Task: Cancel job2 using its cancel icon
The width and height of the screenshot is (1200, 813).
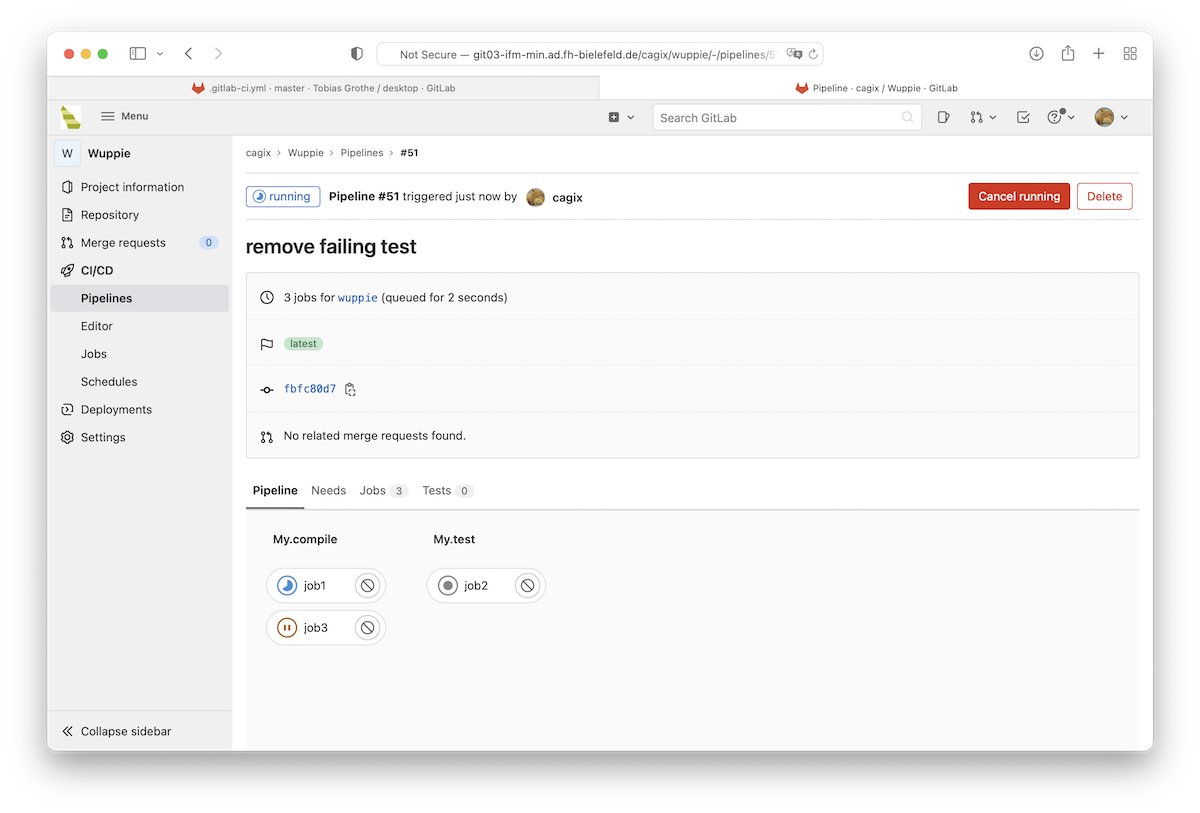Action: pyautogui.click(x=527, y=586)
